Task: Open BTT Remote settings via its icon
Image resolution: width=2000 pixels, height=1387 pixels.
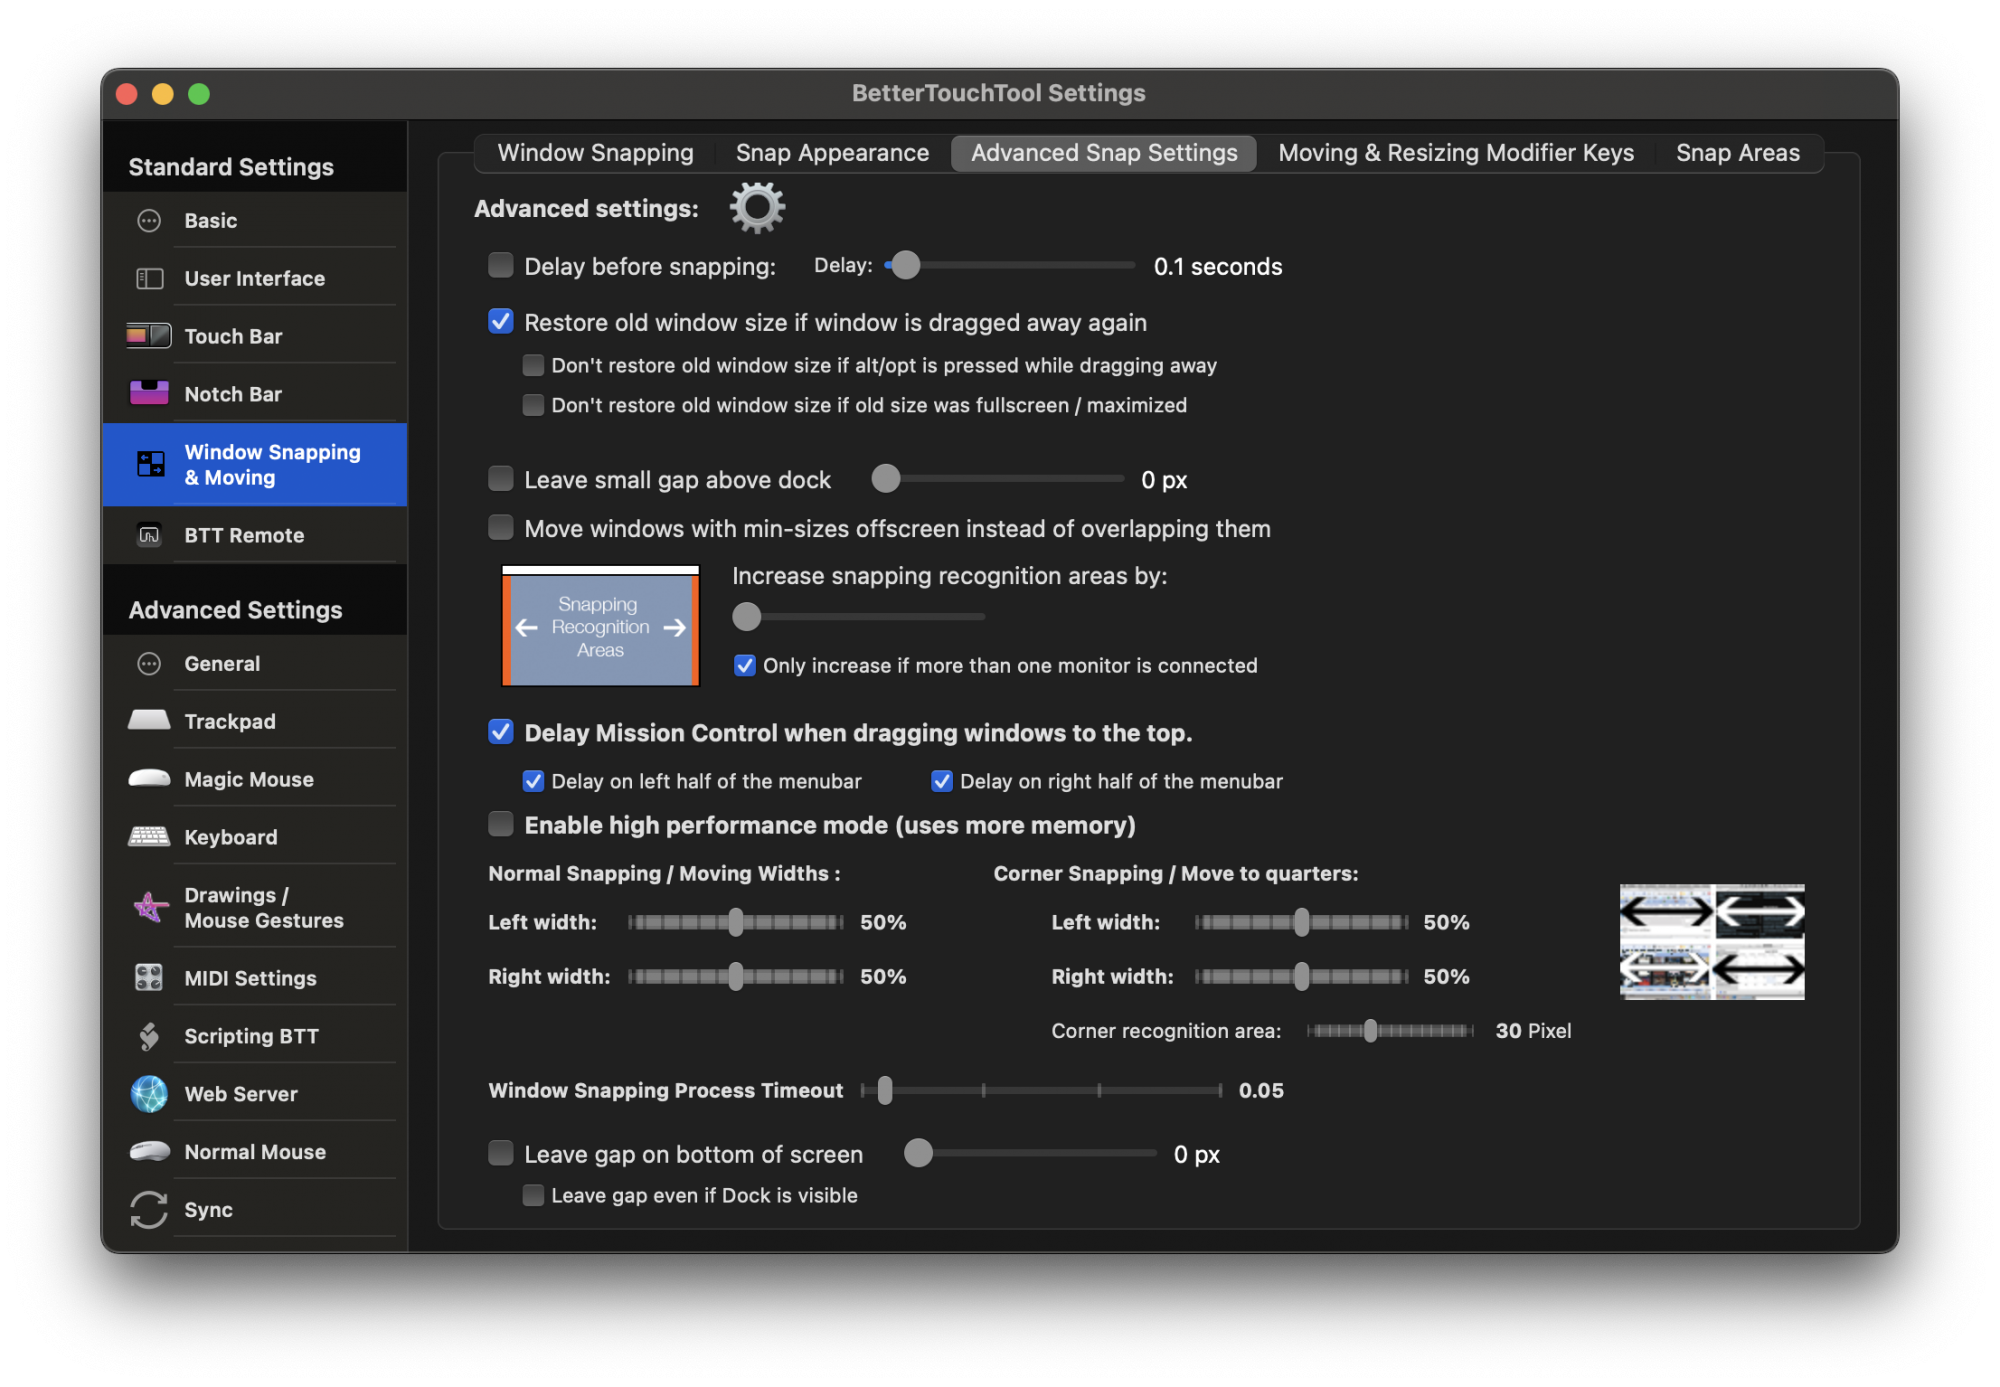Action: click(x=149, y=535)
